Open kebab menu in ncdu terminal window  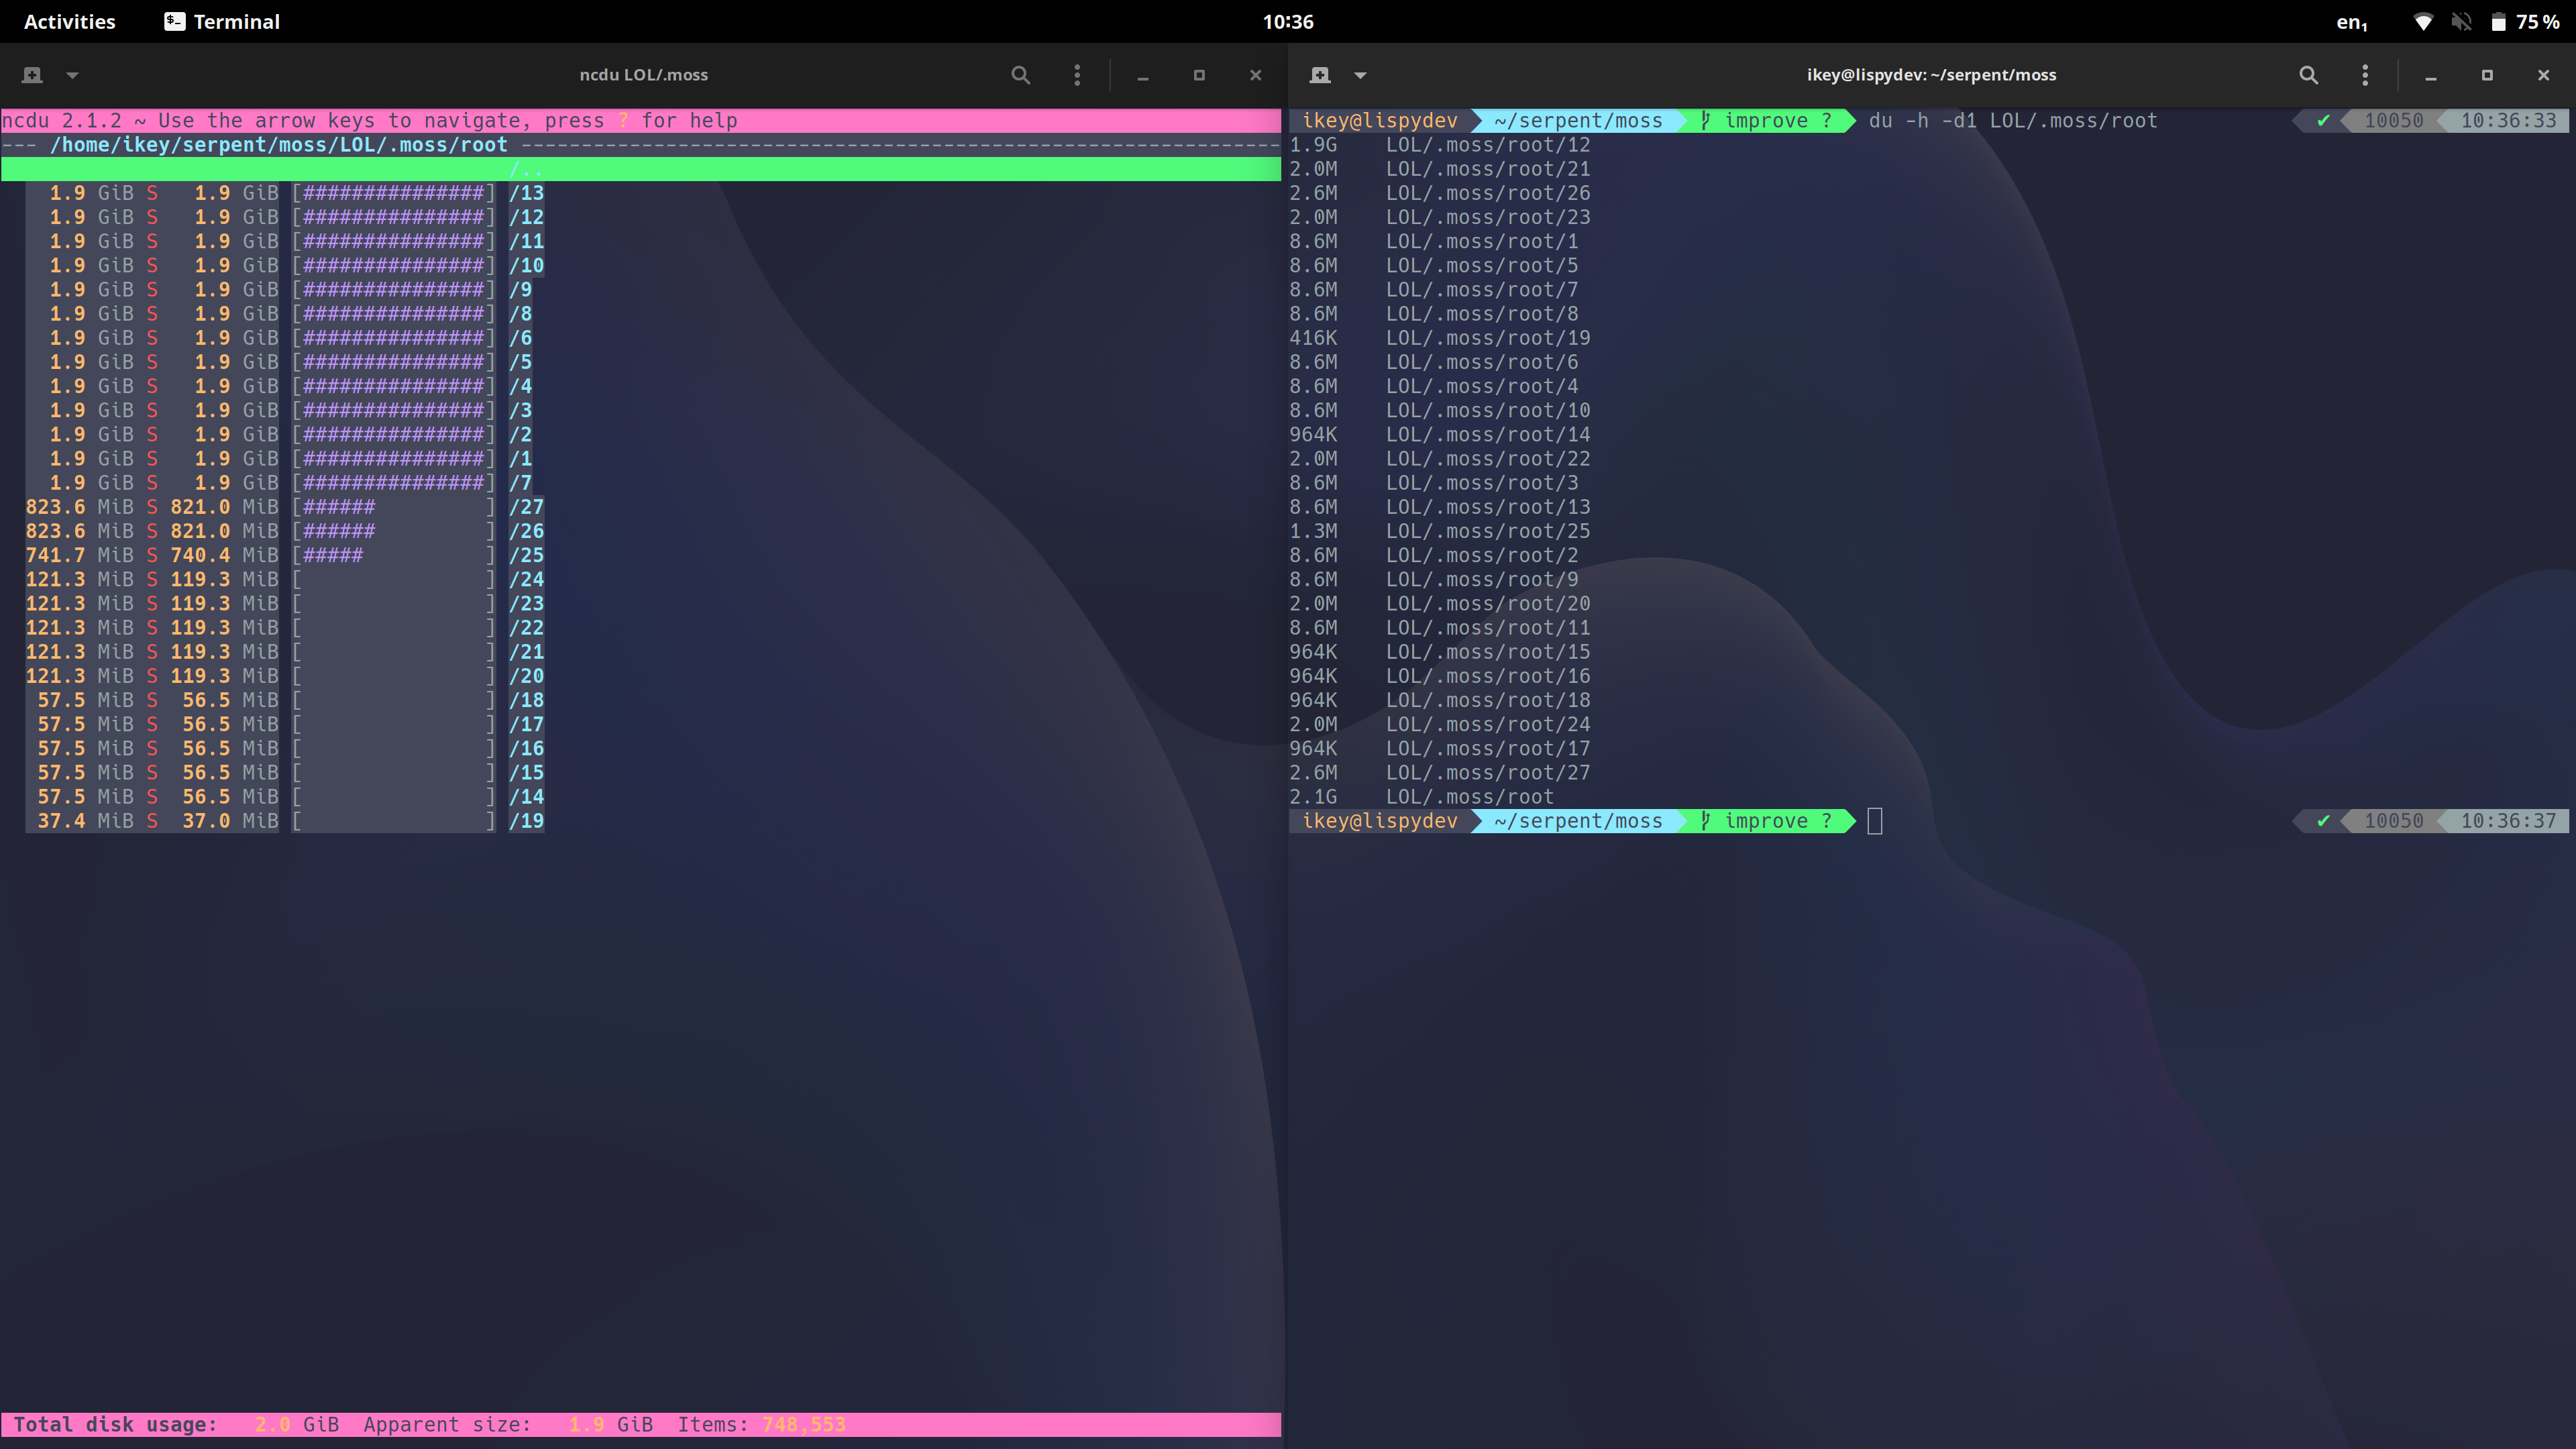click(1077, 75)
